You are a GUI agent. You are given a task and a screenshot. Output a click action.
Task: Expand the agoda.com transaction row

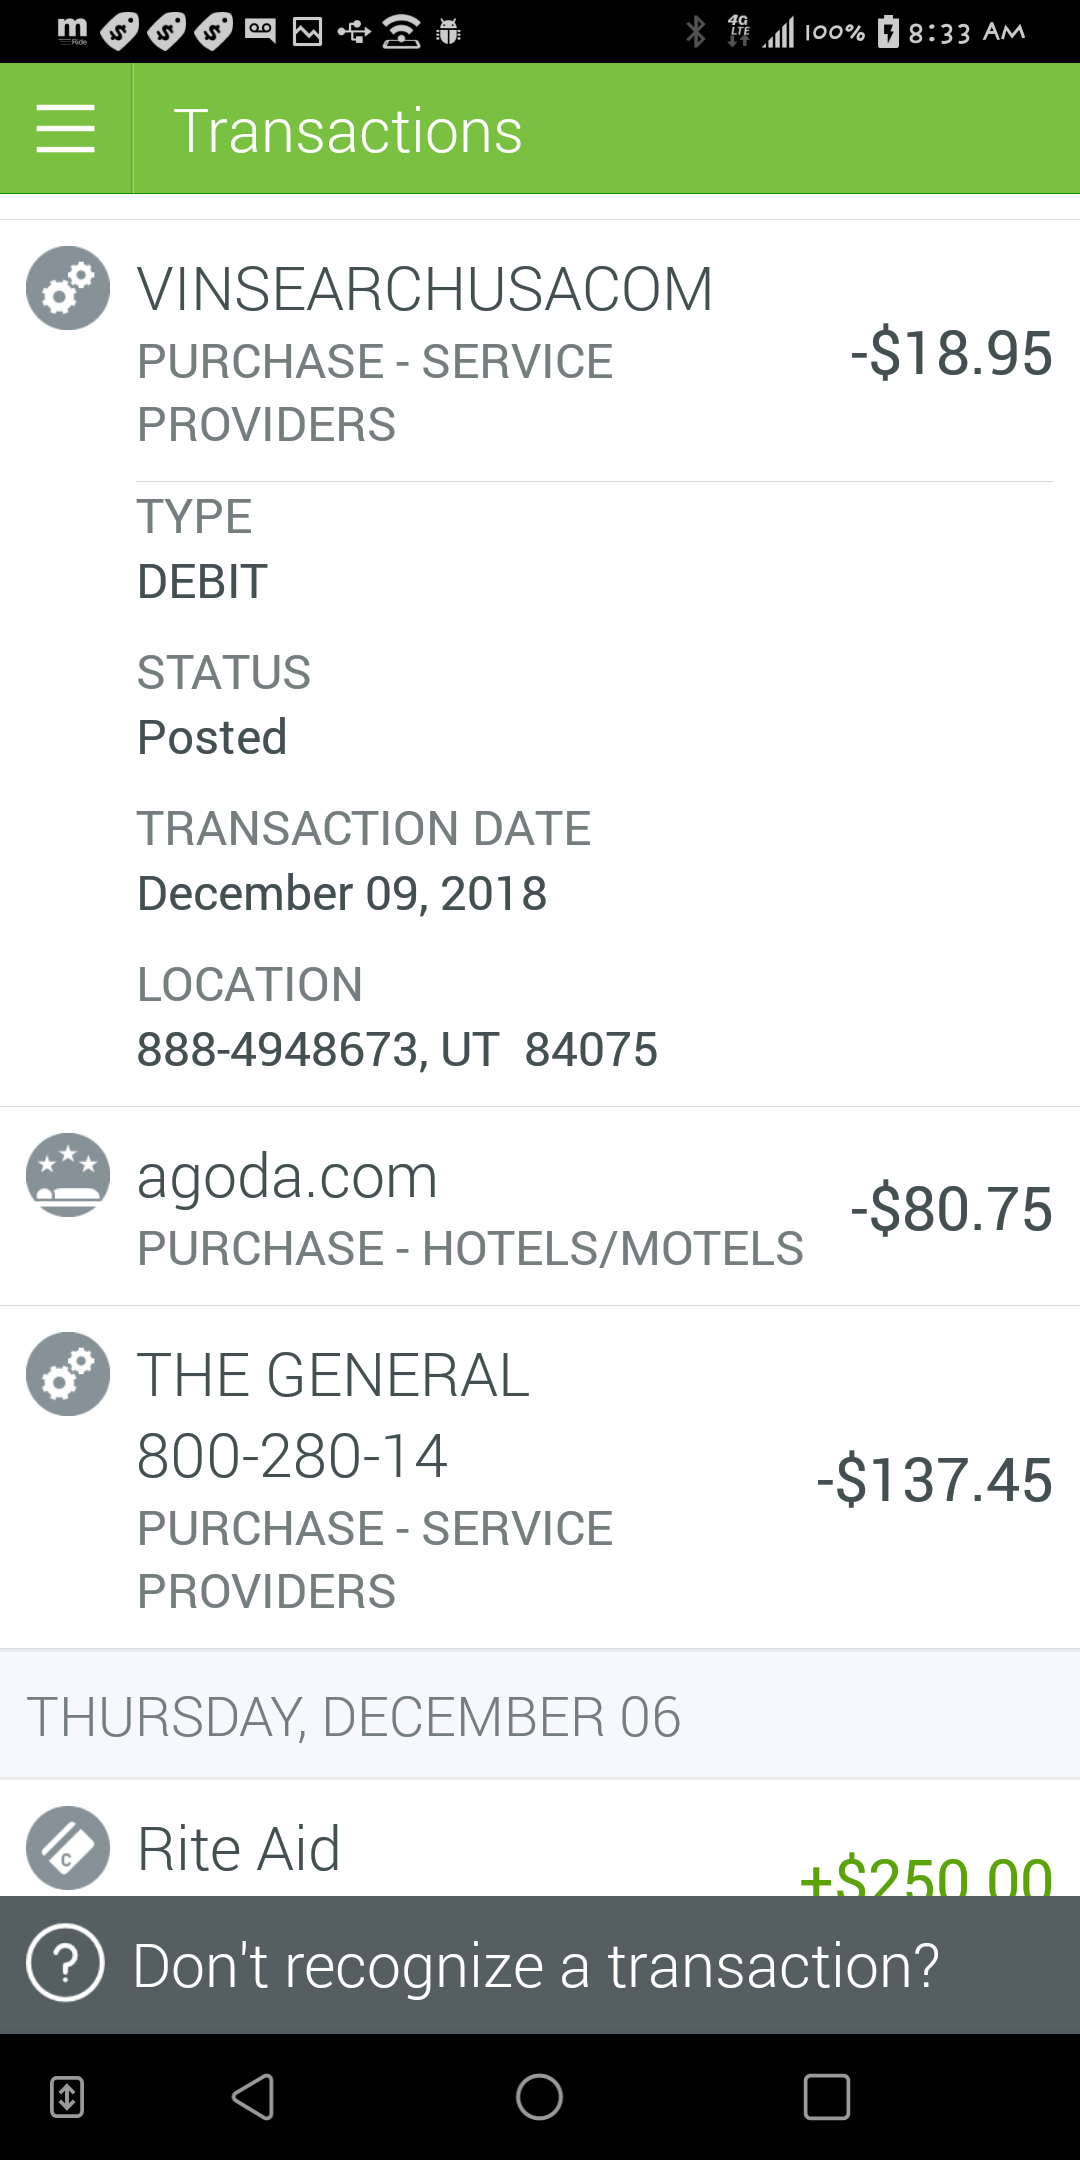click(540, 1206)
